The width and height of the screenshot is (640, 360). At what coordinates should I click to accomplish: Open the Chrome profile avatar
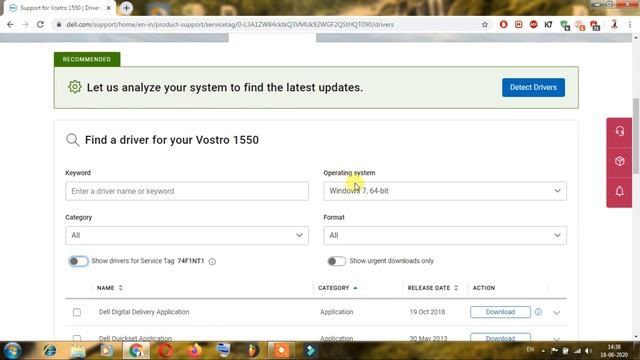tap(614, 24)
